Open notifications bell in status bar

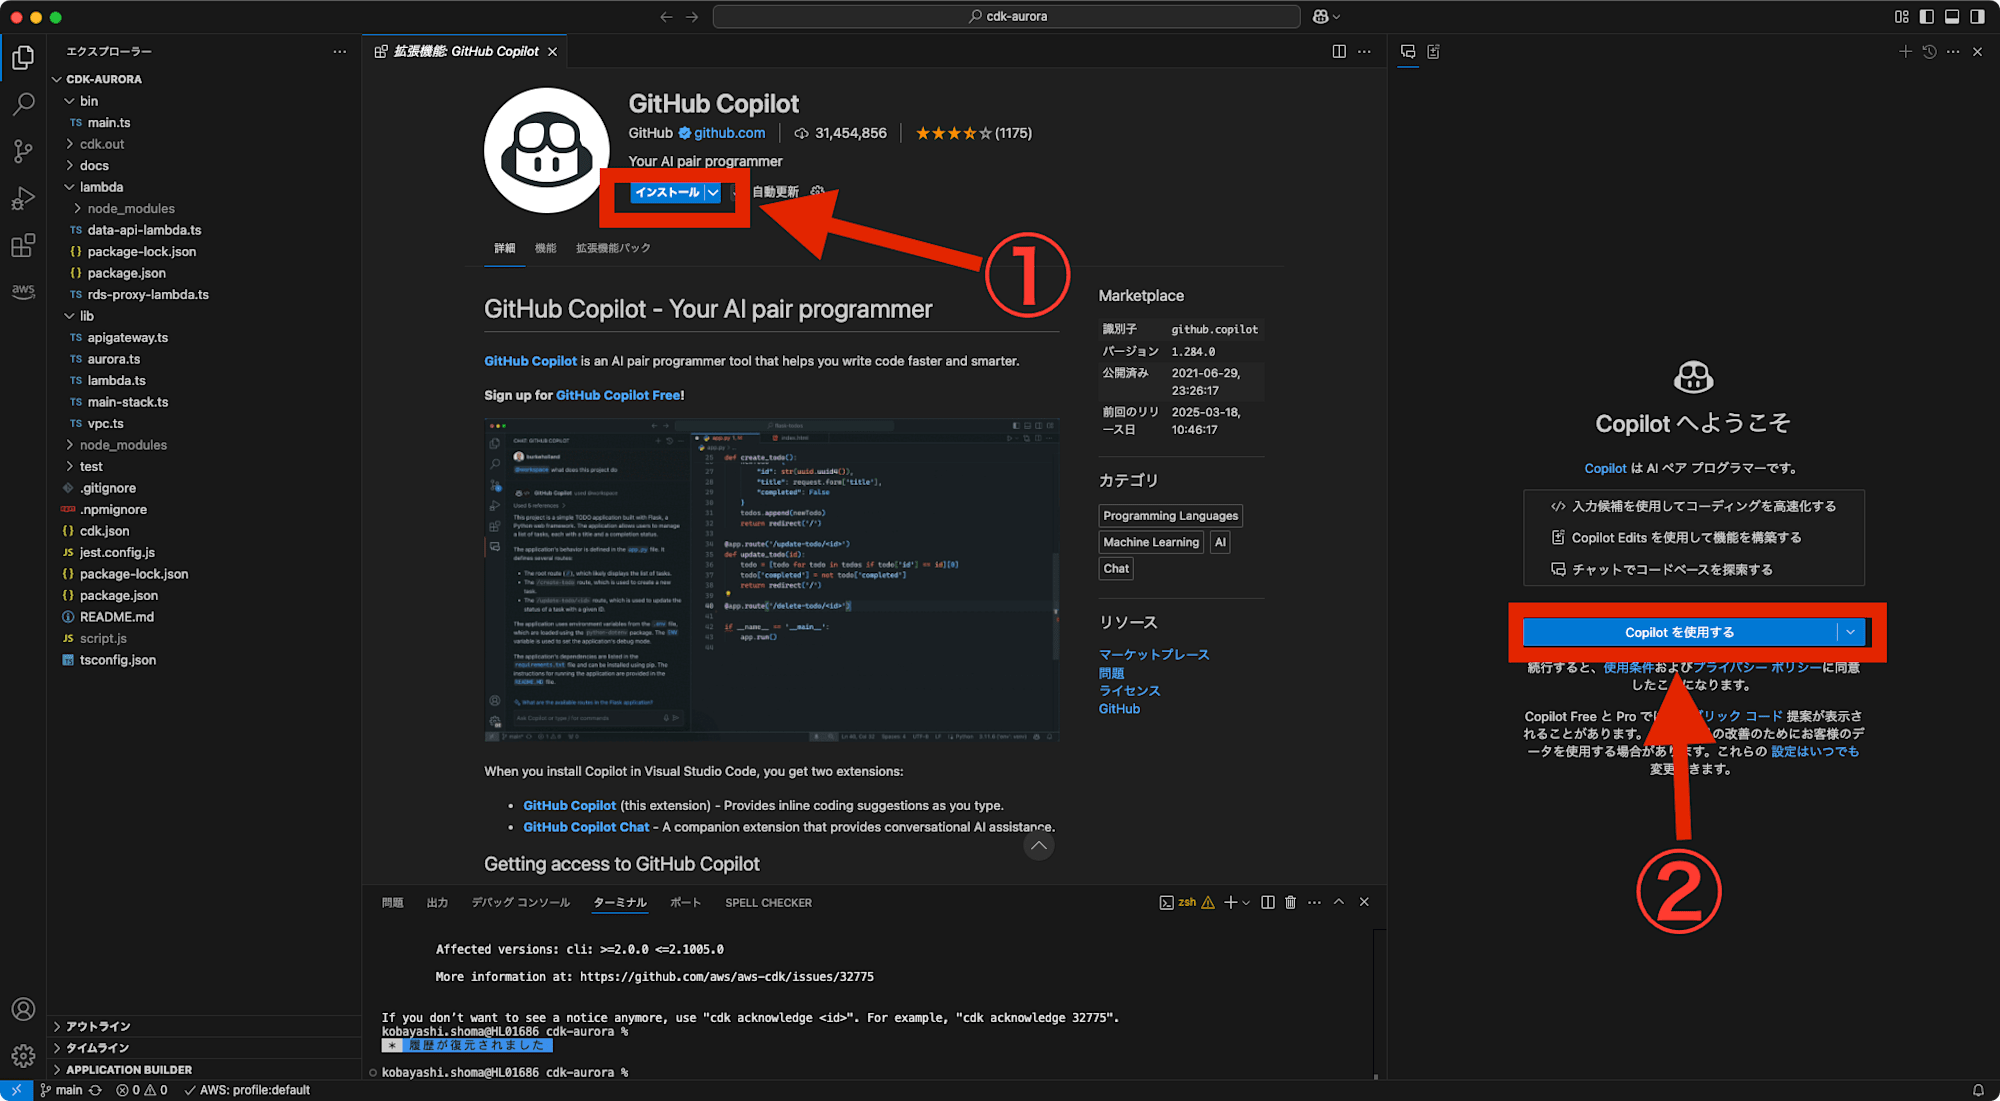(x=1978, y=1090)
